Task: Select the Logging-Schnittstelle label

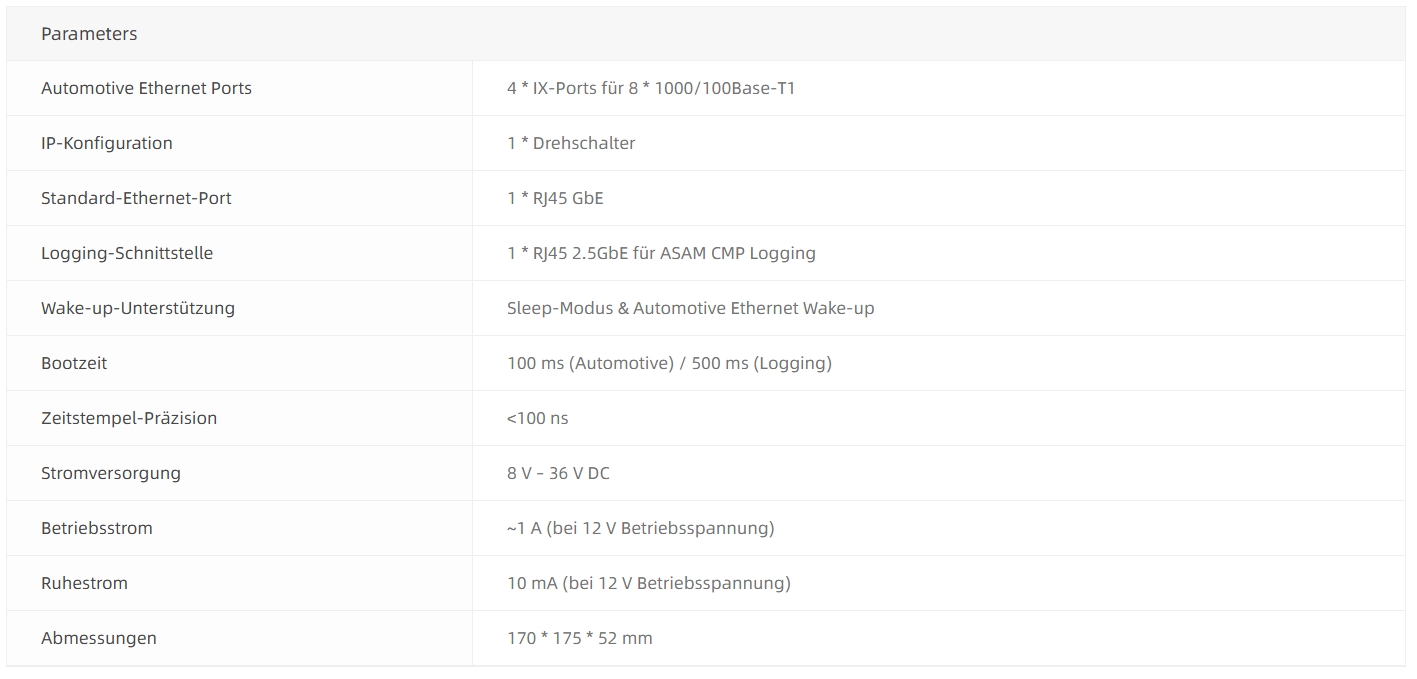Action: point(127,253)
